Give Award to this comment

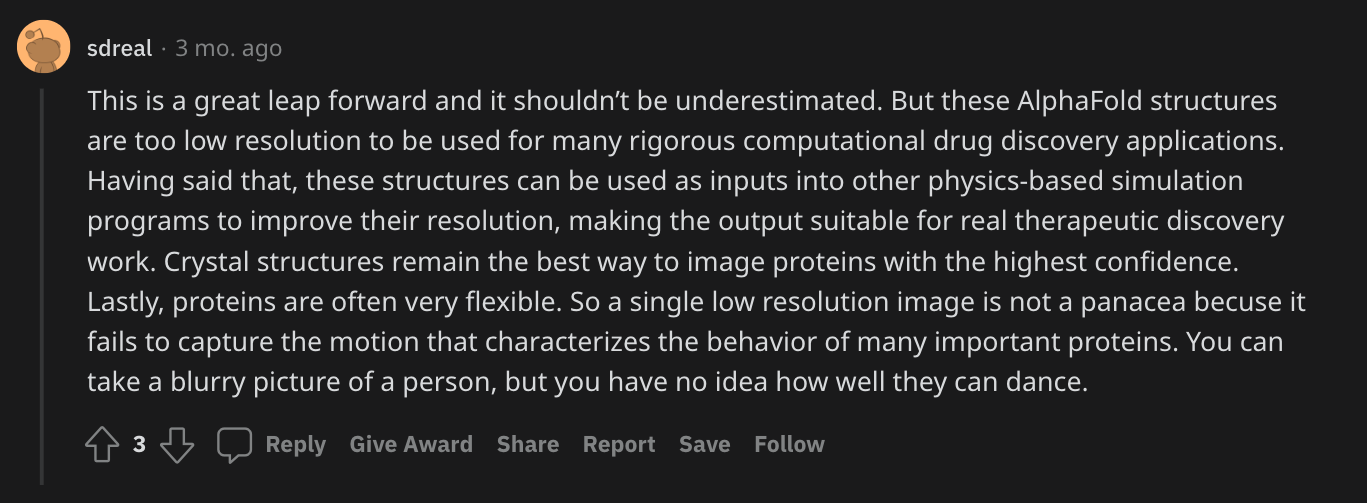point(411,445)
